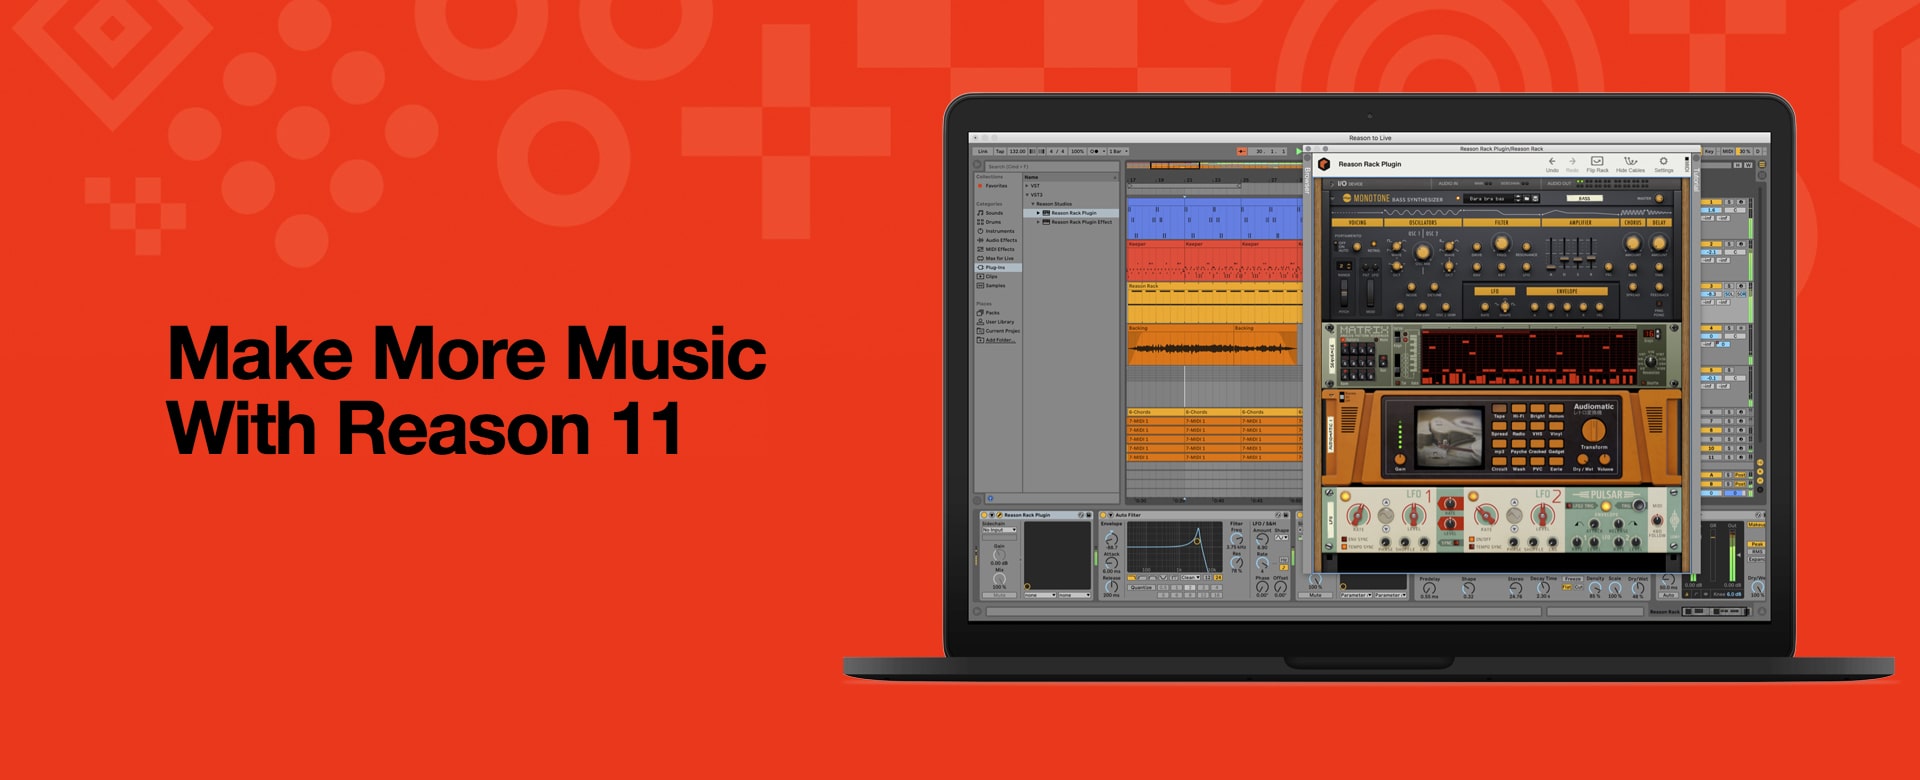The width and height of the screenshot is (1920, 780).
Task: Click the Flip Rack icon
Action: (x=1597, y=161)
